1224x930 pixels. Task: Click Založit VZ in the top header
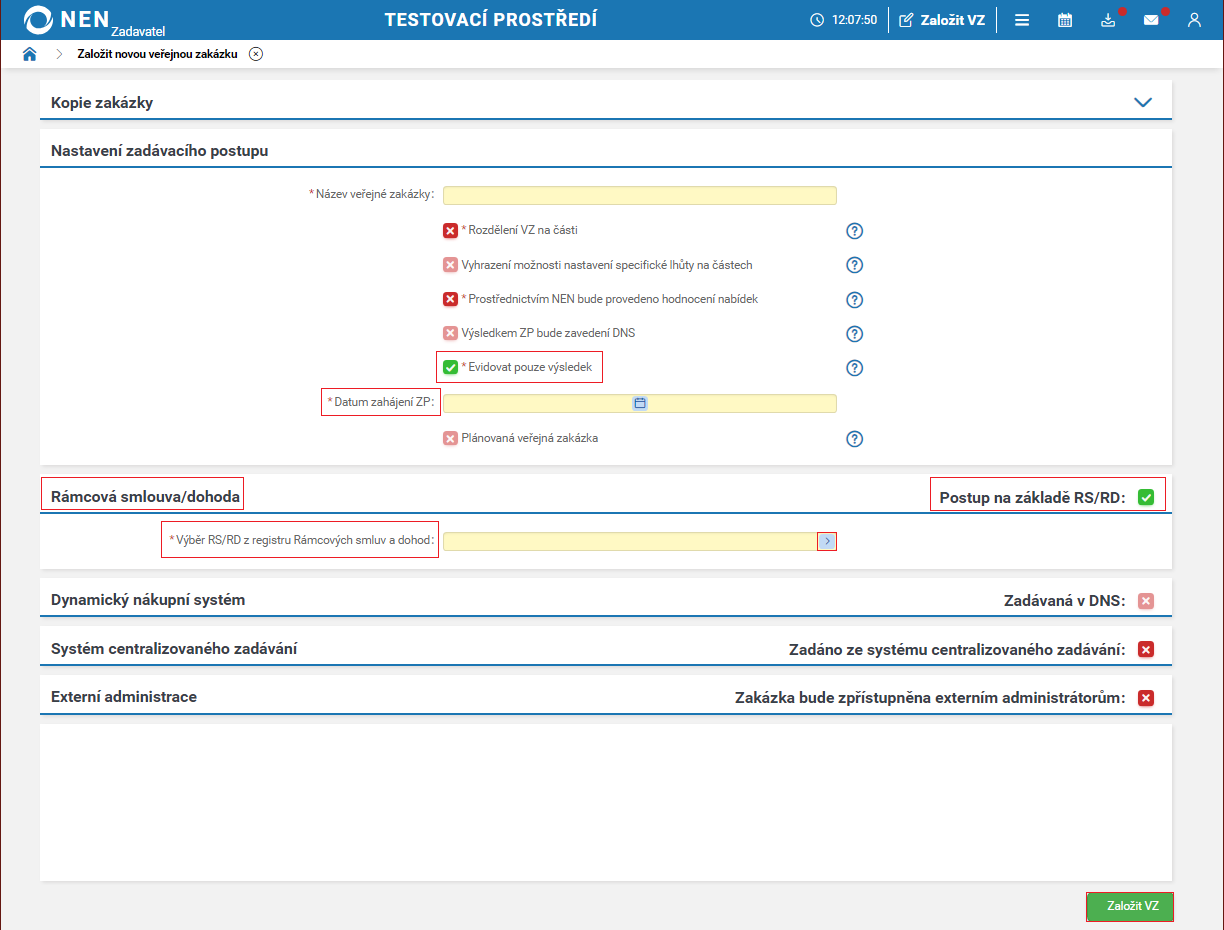coord(942,20)
